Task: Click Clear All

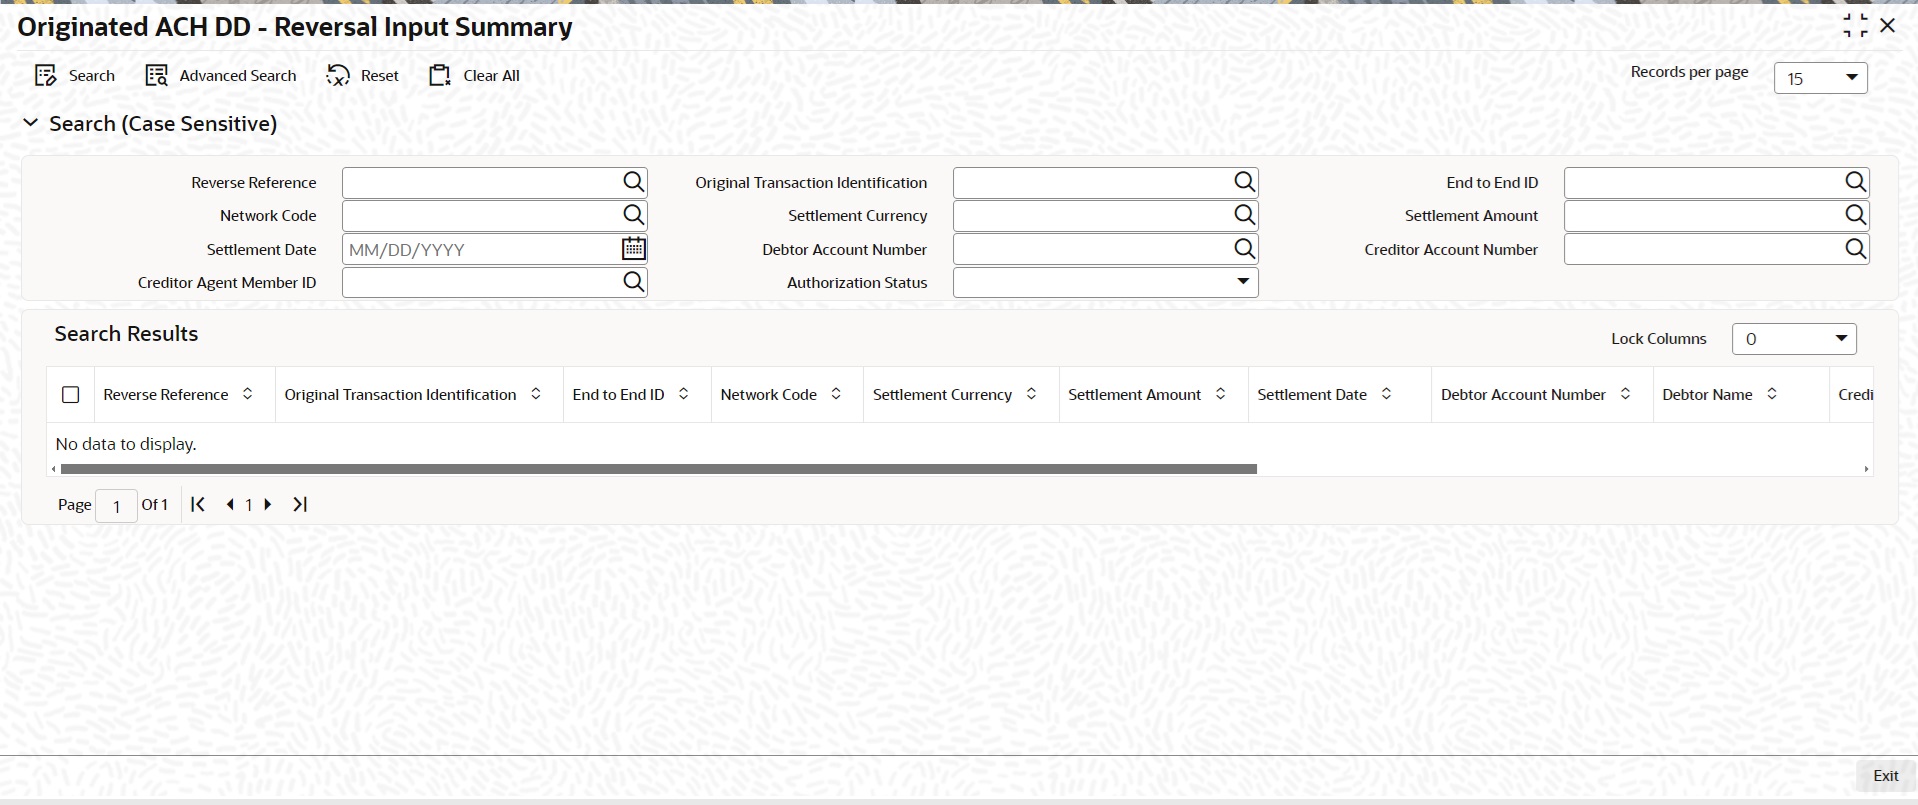Action: 474,76
